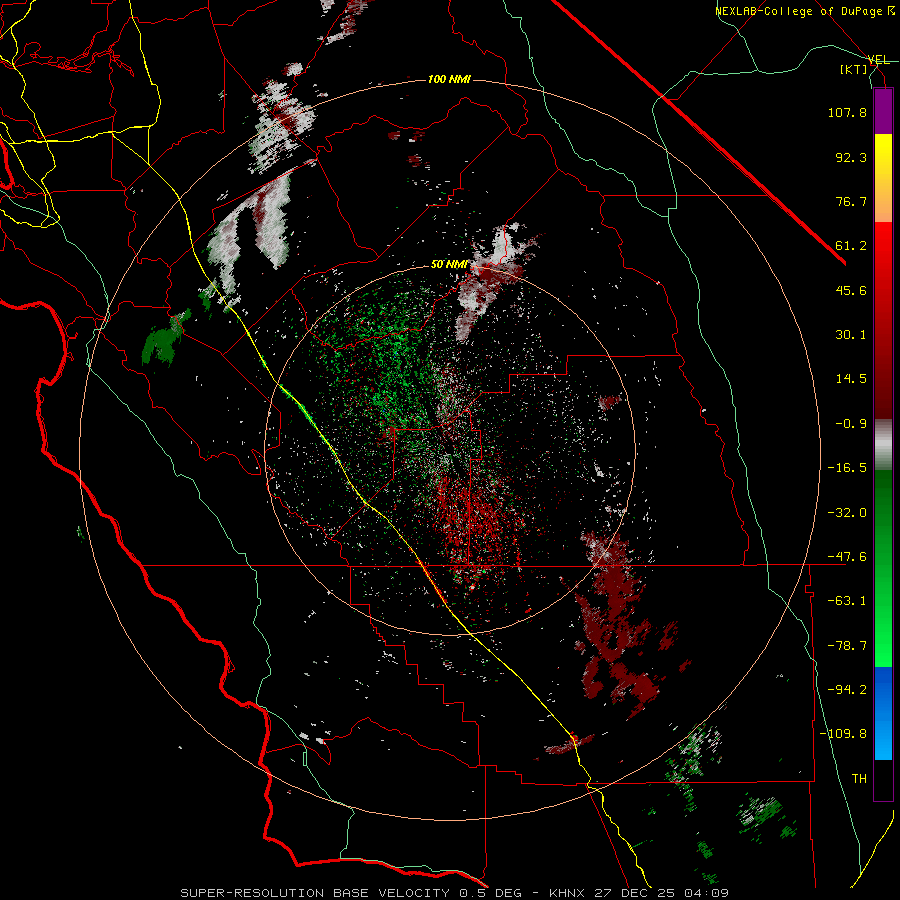Select the -16.5 velocity scale value
Image resolution: width=900 pixels, height=900 pixels.
click(847, 467)
